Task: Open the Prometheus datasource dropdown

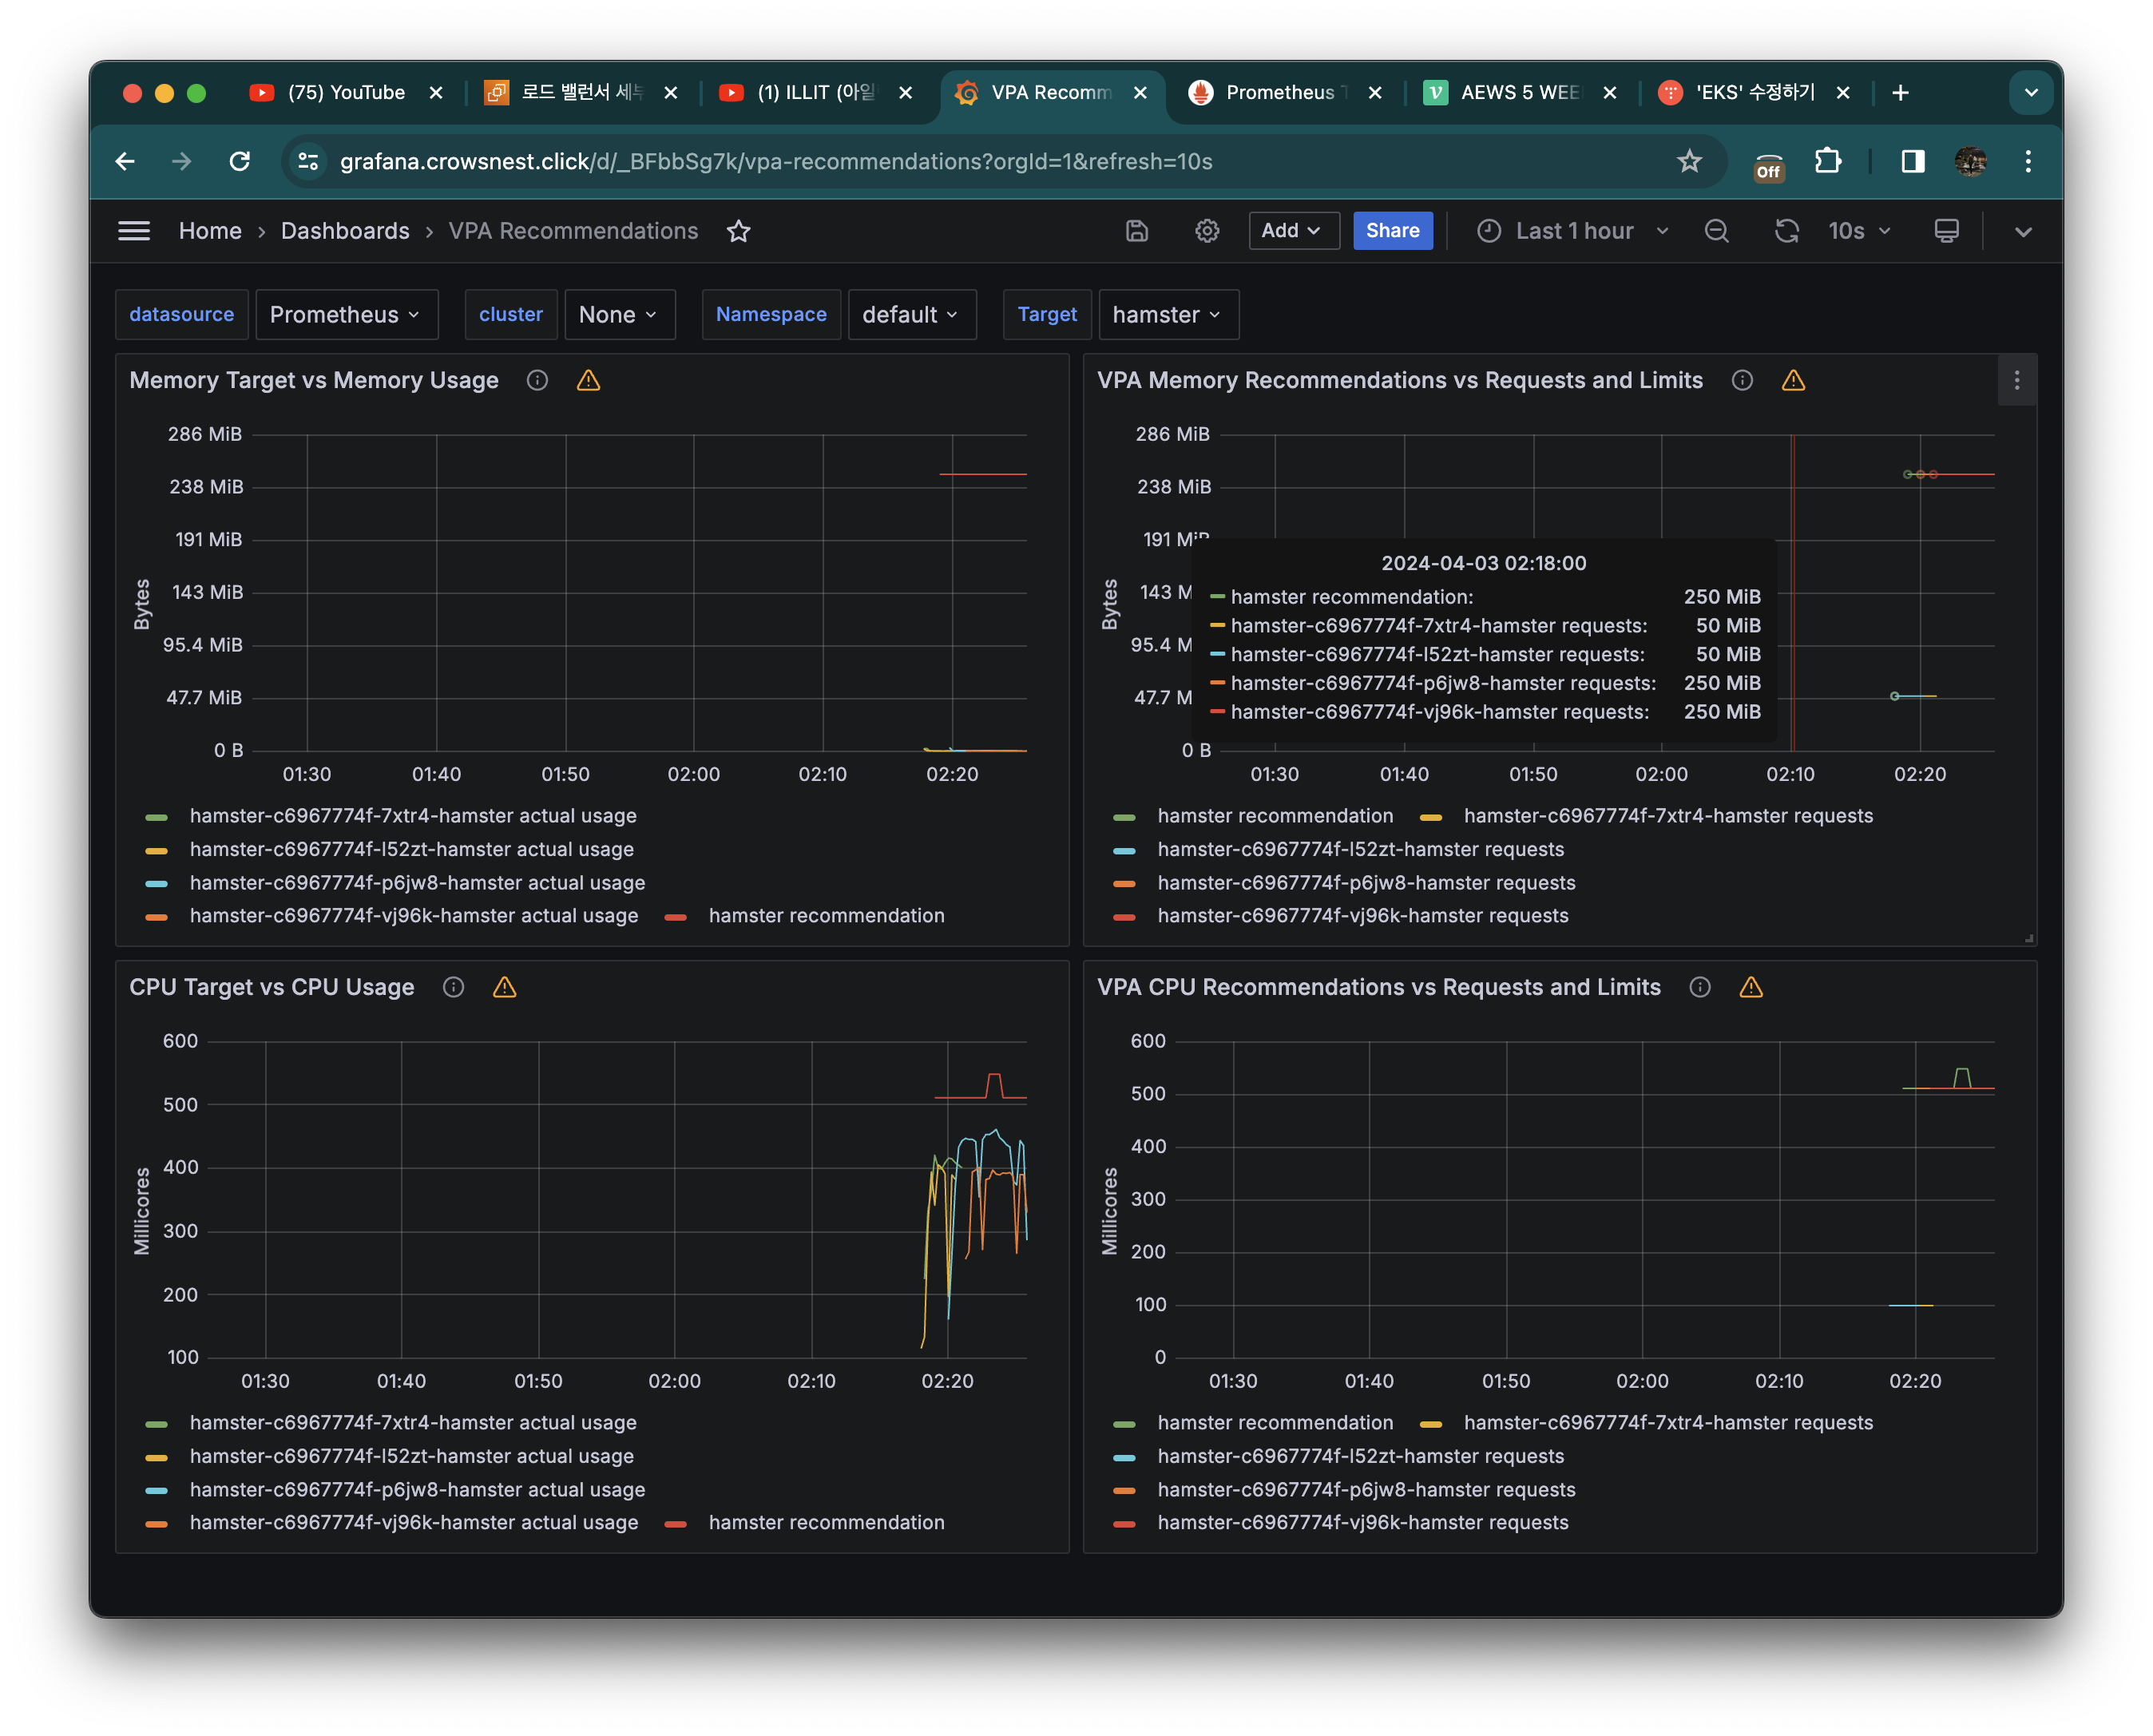Action: [x=346, y=315]
